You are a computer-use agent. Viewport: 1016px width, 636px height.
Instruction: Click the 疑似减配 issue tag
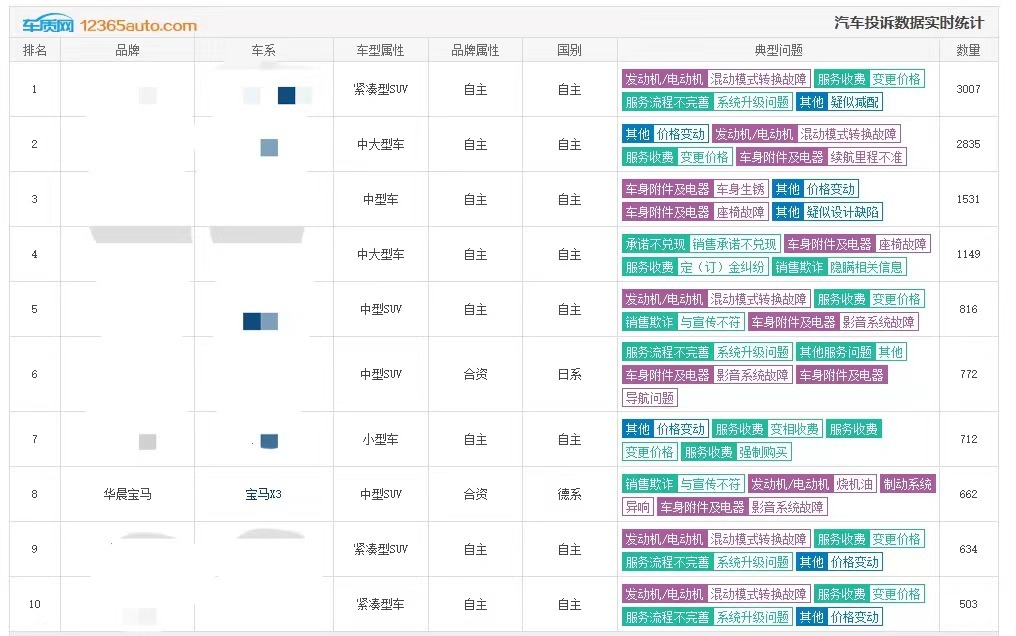pyautogui.click(x=855, y=102)
